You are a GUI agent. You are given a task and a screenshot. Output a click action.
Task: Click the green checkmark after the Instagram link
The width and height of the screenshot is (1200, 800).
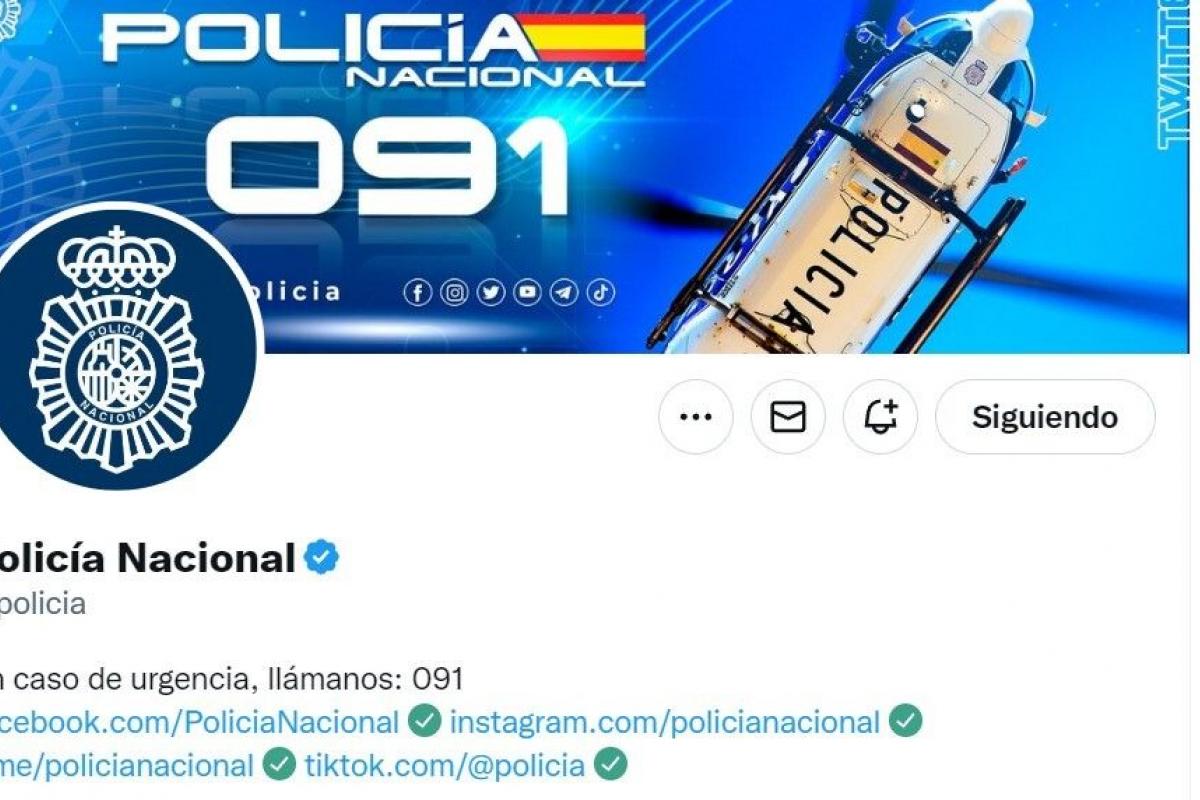click(906, 721)
